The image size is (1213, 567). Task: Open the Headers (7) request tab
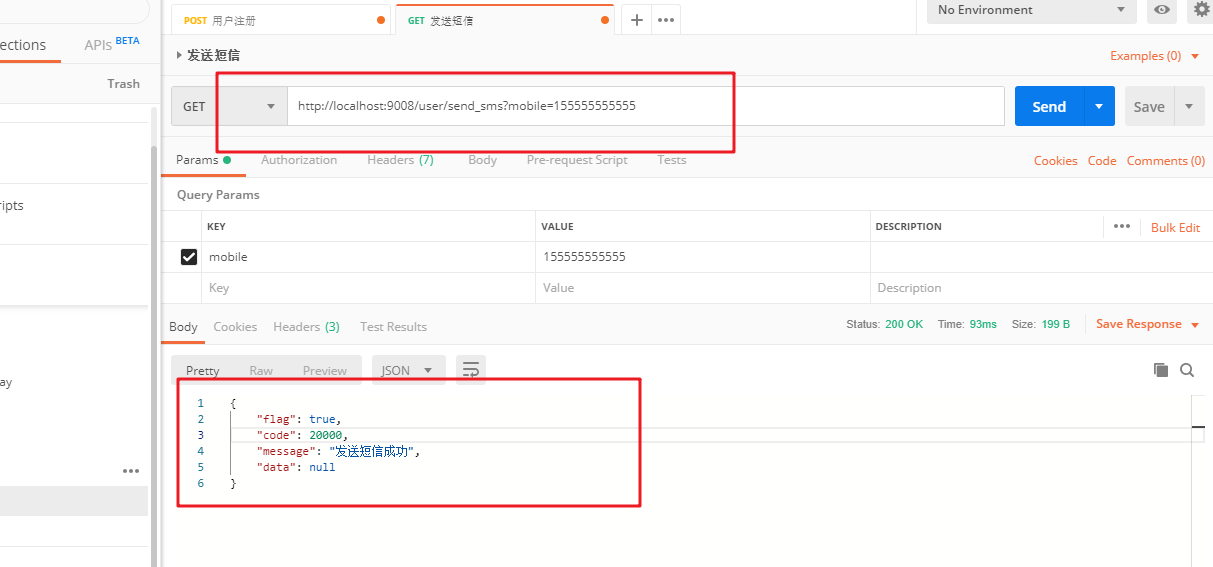tap(400, 160)
